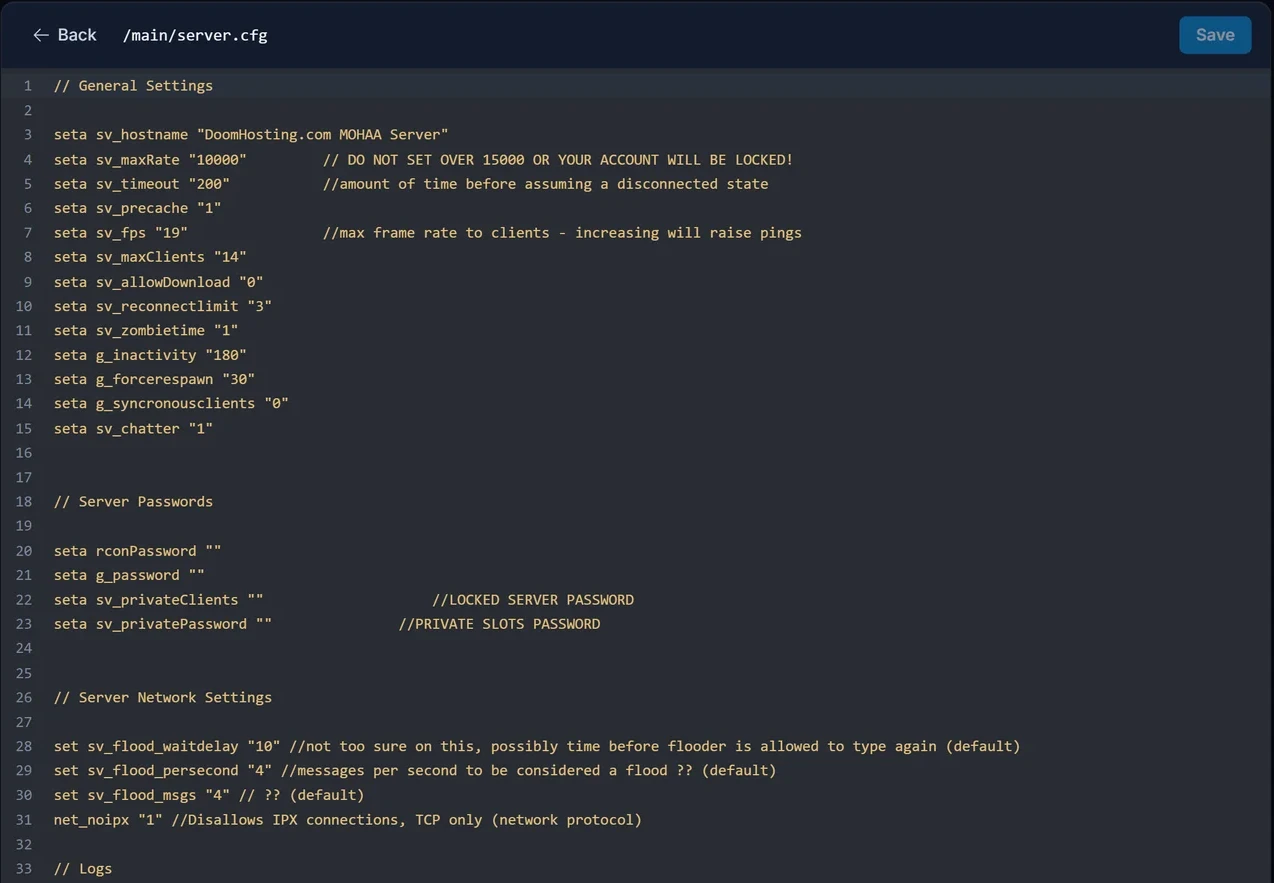The image size is (1274, 883).
Task: Click the sv_reconnectlimit "3" line
Action: tap(163, 306)
